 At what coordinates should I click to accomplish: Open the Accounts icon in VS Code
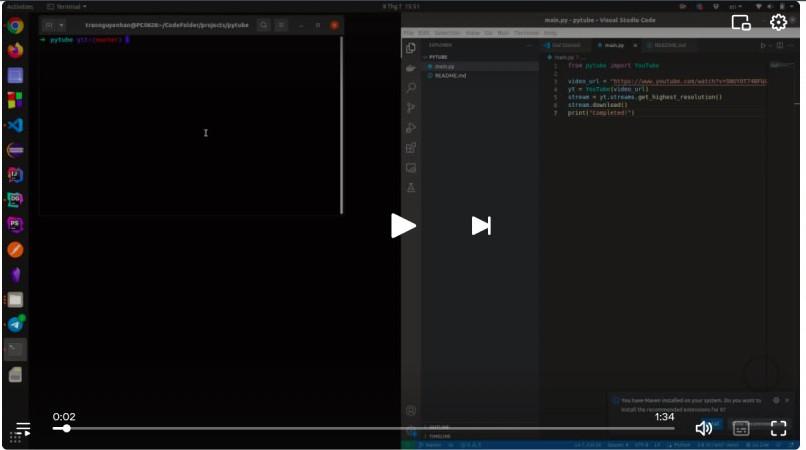[411, 410]
